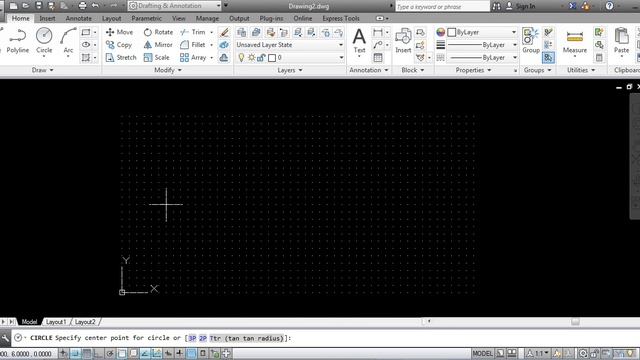Toggle Ortho Mode in status bar
The height and width of the screenshot is (360, 640).
(98, 353)
